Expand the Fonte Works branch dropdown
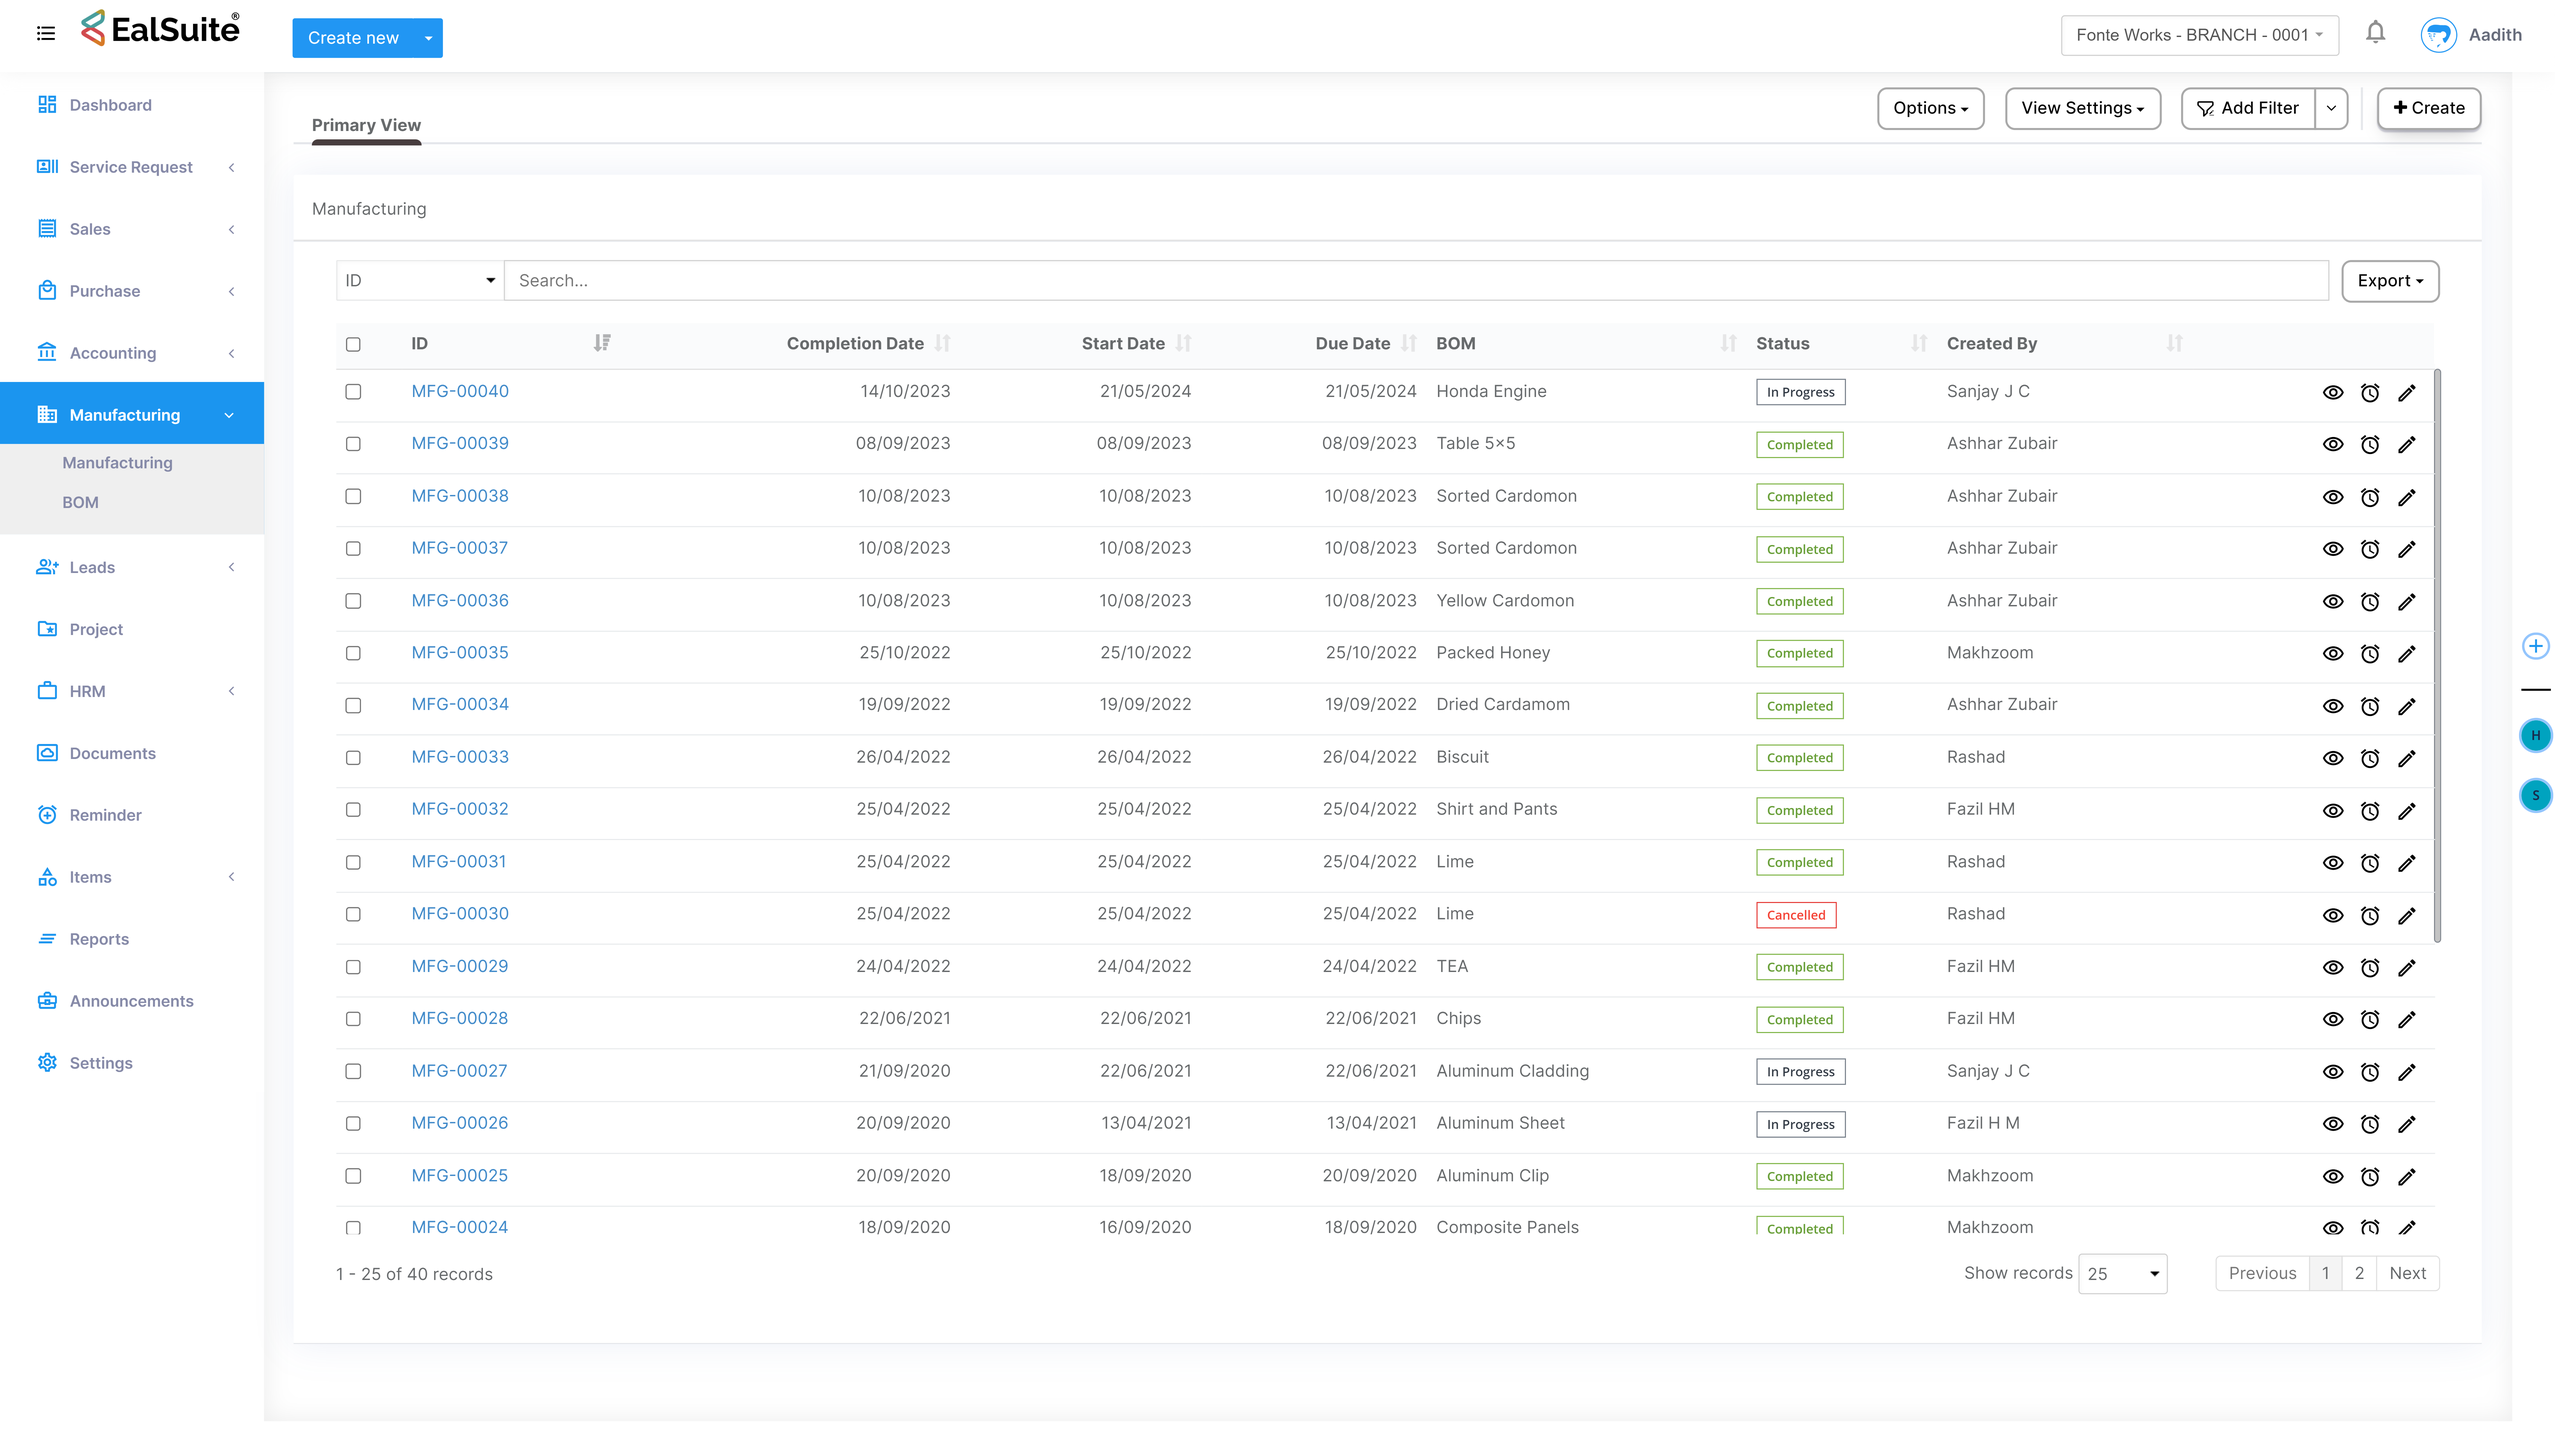 click(2198, 35)
